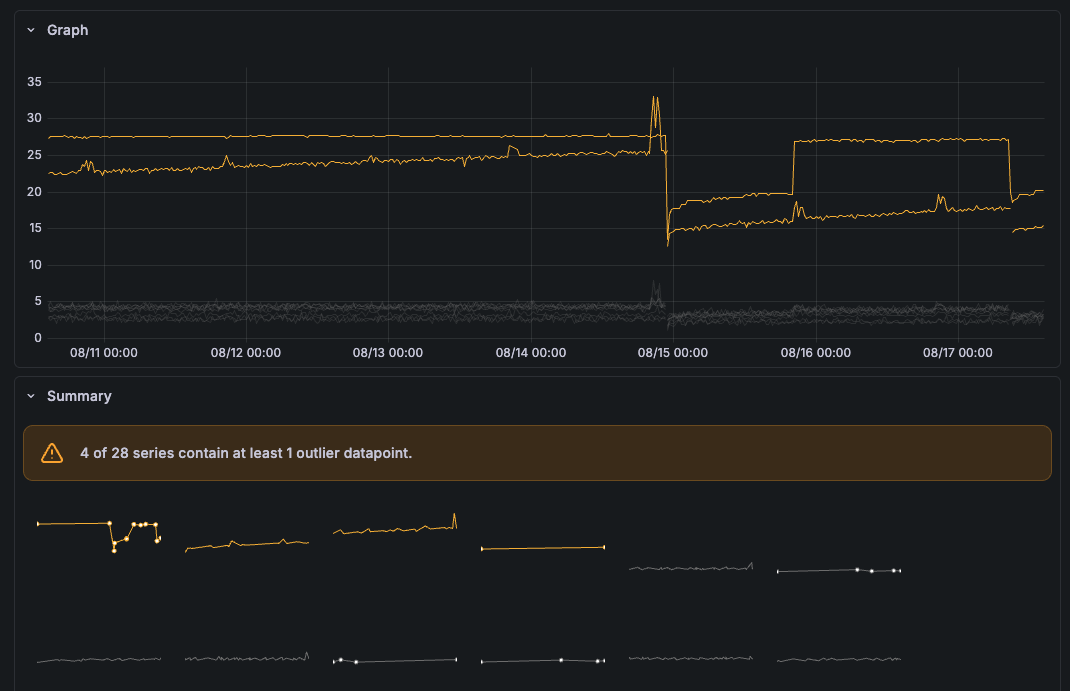Select x-axis label 08/16 00:00
1070x691 pixels.
click(815, 353)
